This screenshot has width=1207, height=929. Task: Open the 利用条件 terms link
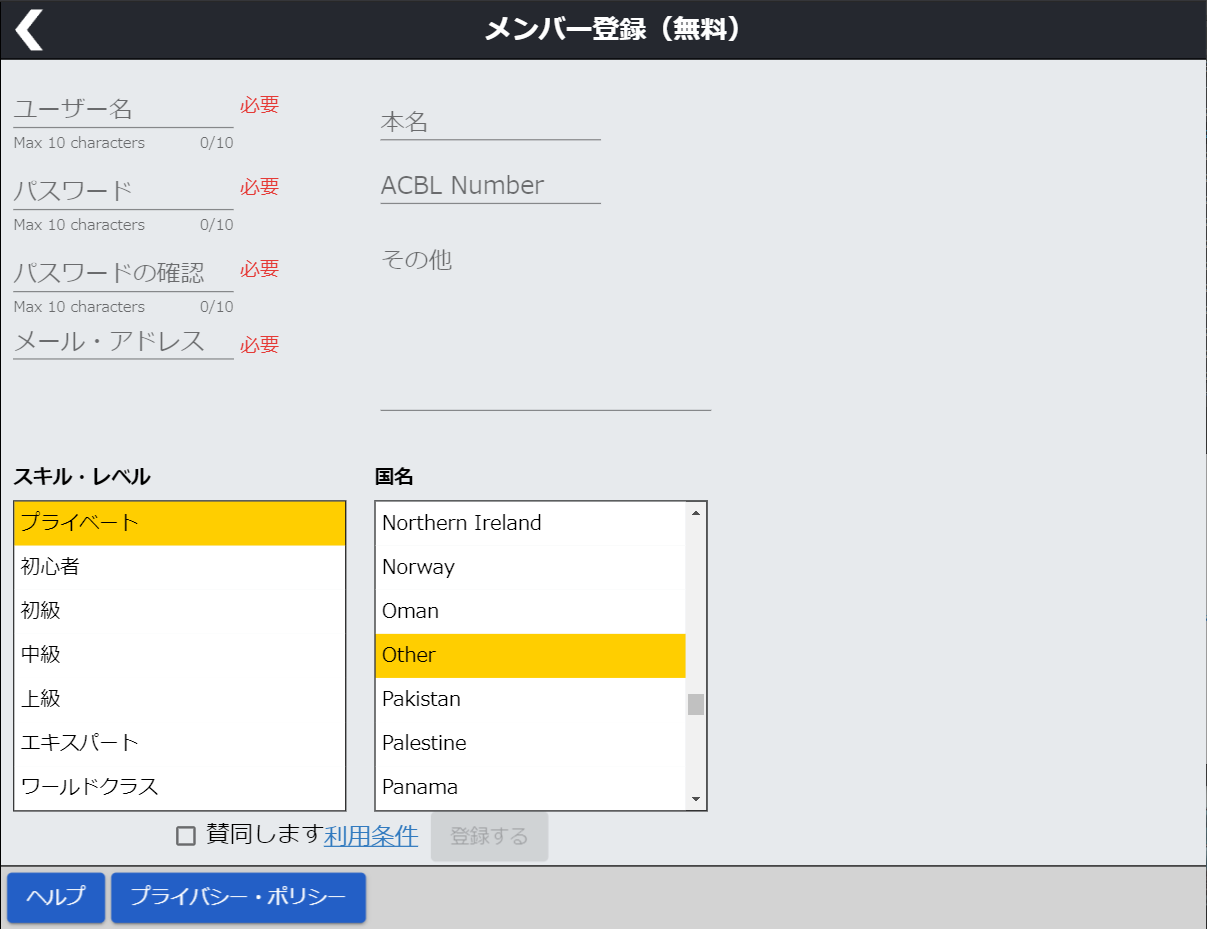371,836
